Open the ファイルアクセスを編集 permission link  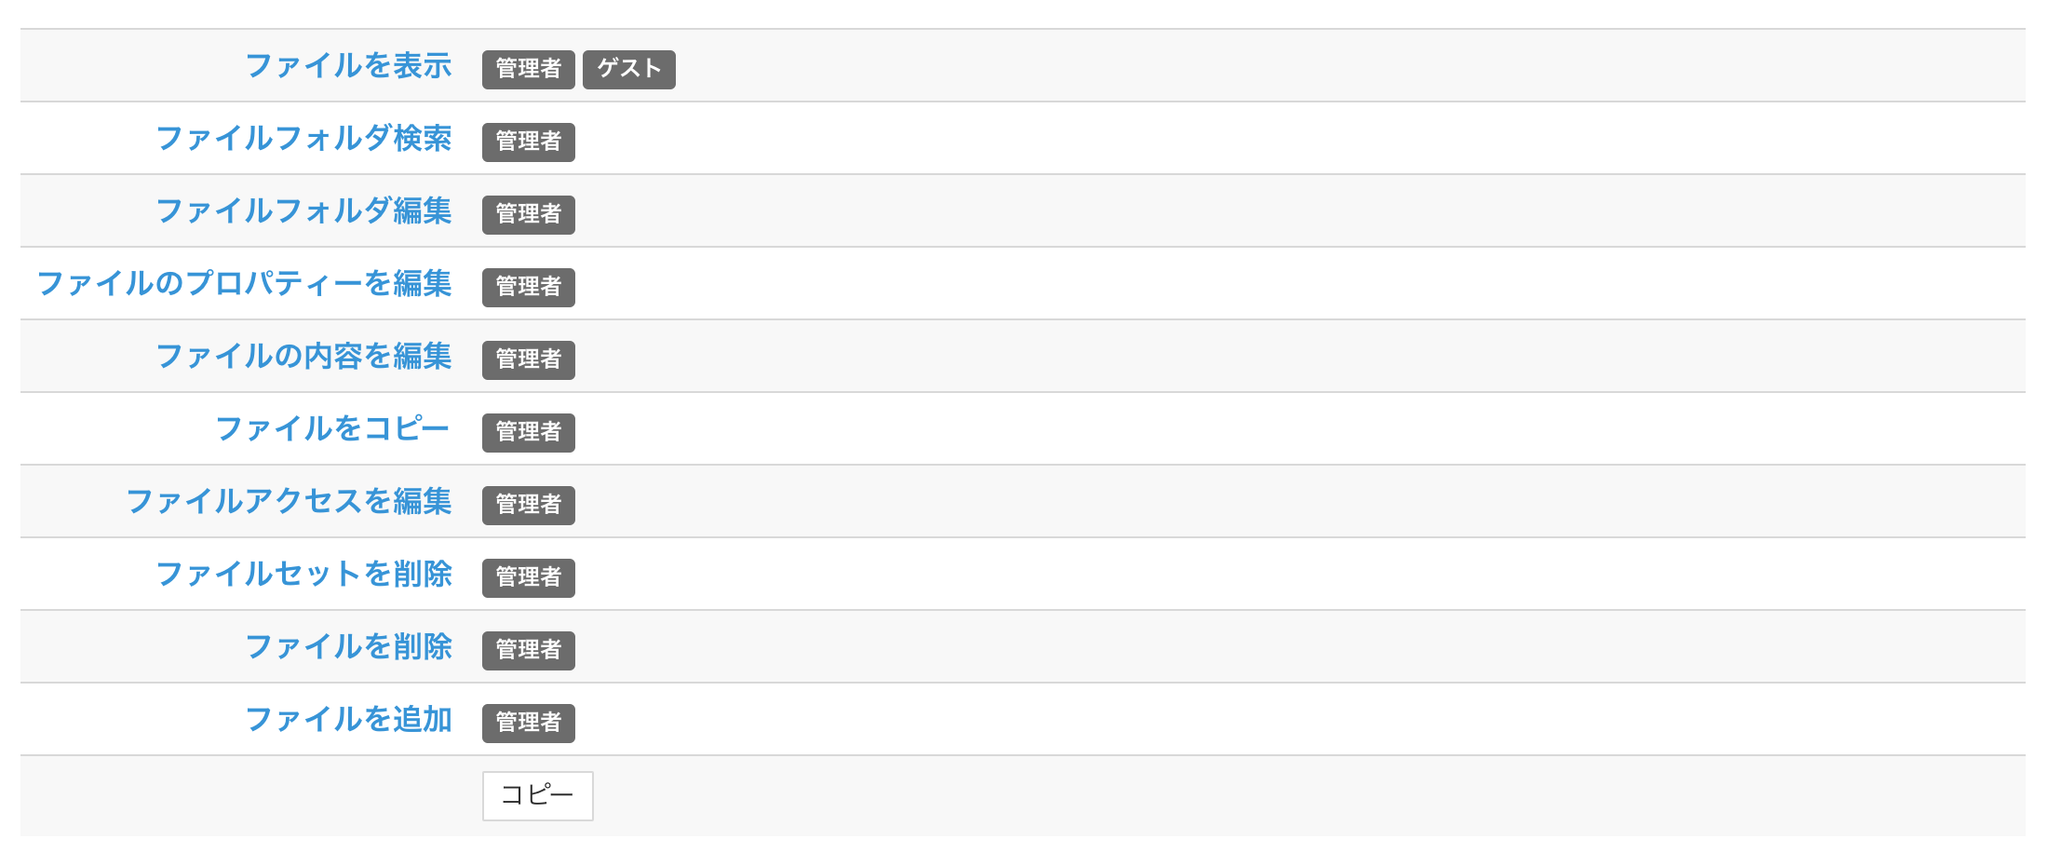tap(289, 501)
